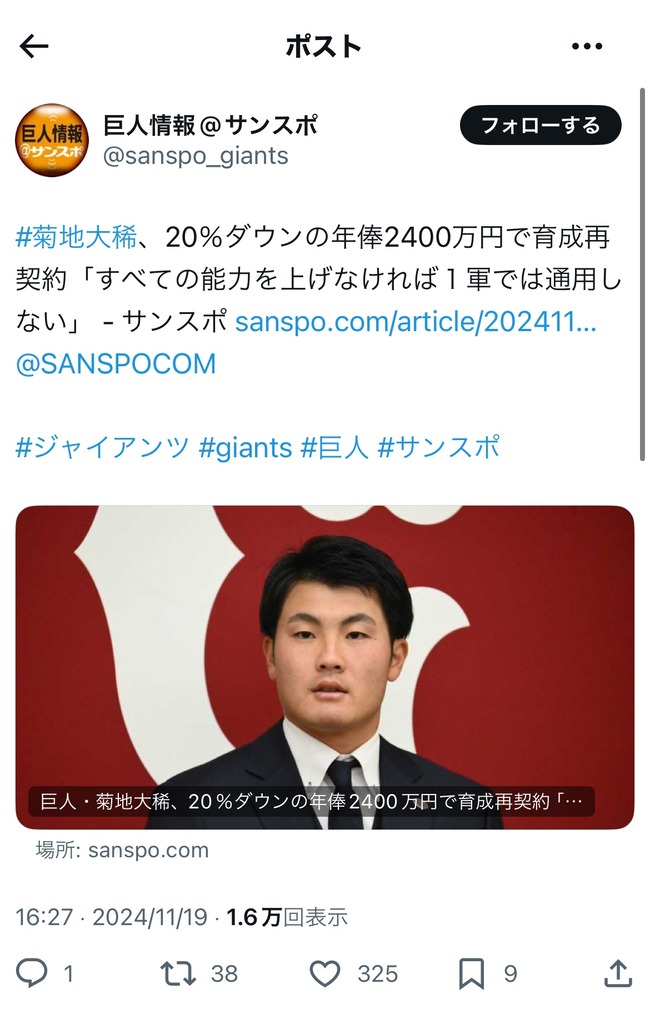The width and height of the screenshot is (650, 1019).
Task: Open the share upload icon
Action: (618, 973)
